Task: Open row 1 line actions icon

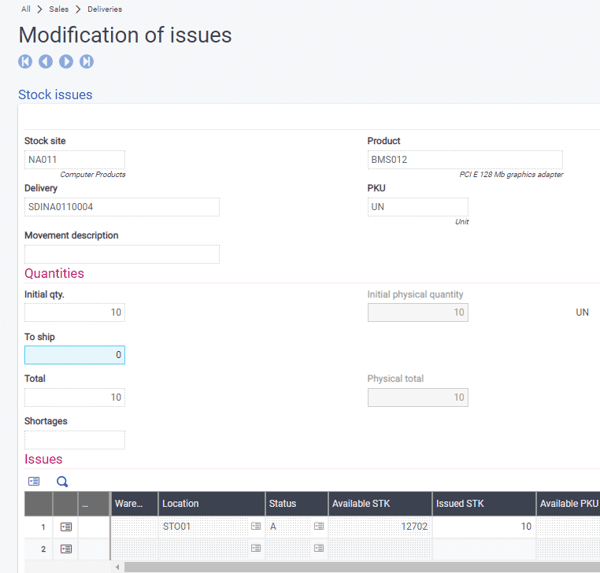Action: pyautogui.click(x=66, y=526)
